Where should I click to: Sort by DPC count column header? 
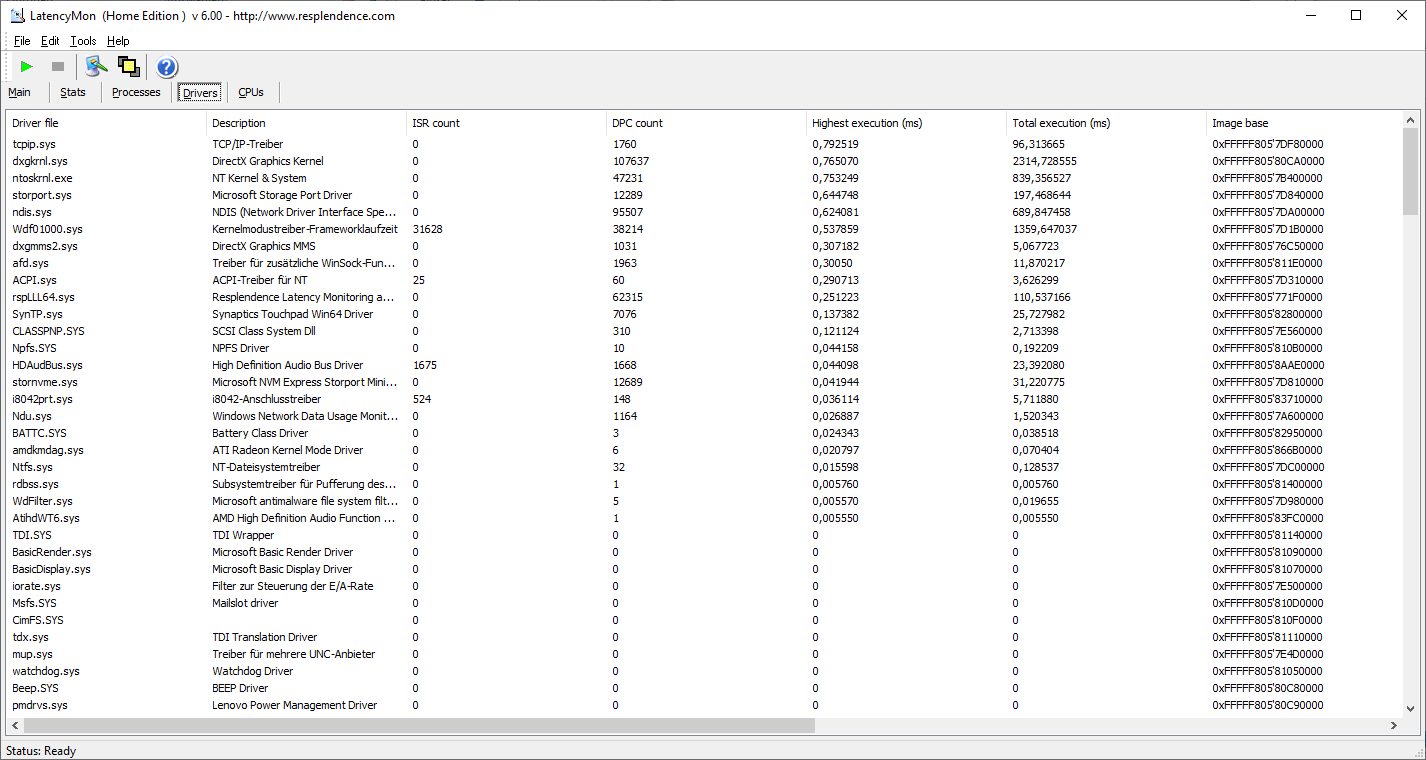707,123
